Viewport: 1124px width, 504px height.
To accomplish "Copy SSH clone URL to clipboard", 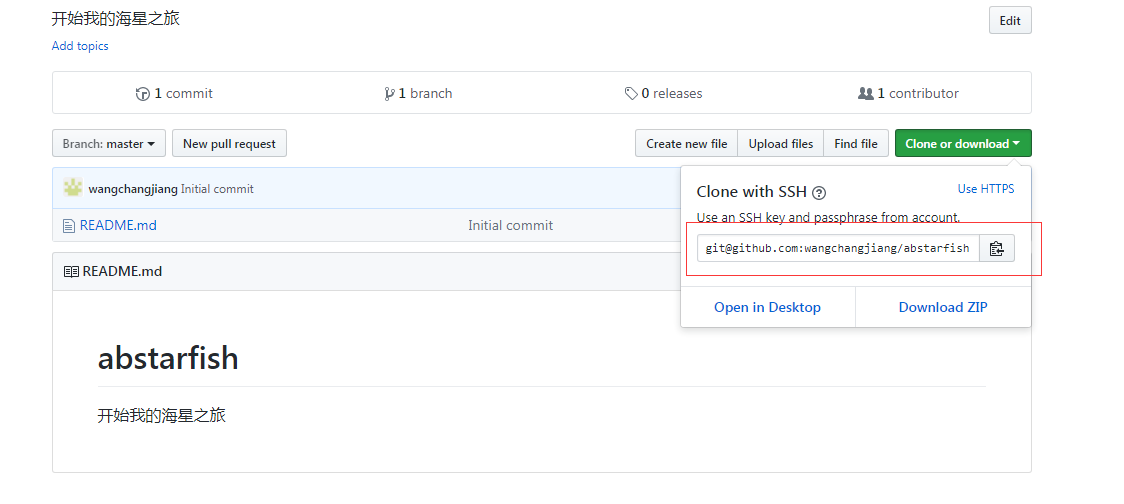I will pyautogui.click(x=996, y=249).
